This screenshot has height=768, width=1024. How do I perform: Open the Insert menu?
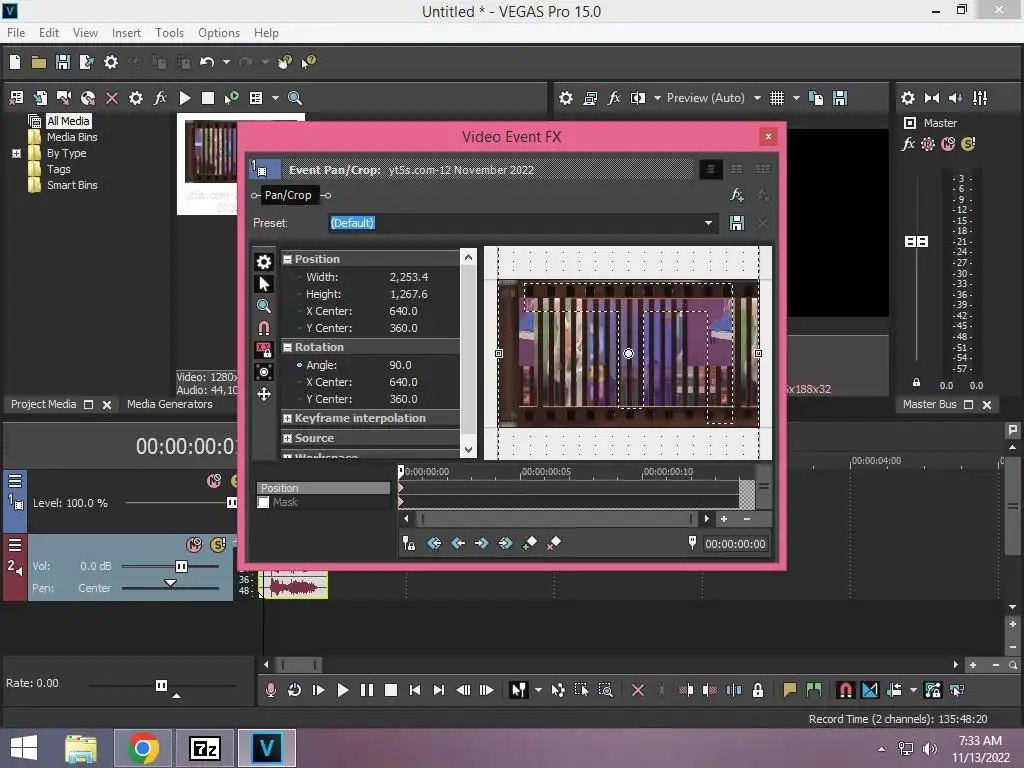[126, 33]
